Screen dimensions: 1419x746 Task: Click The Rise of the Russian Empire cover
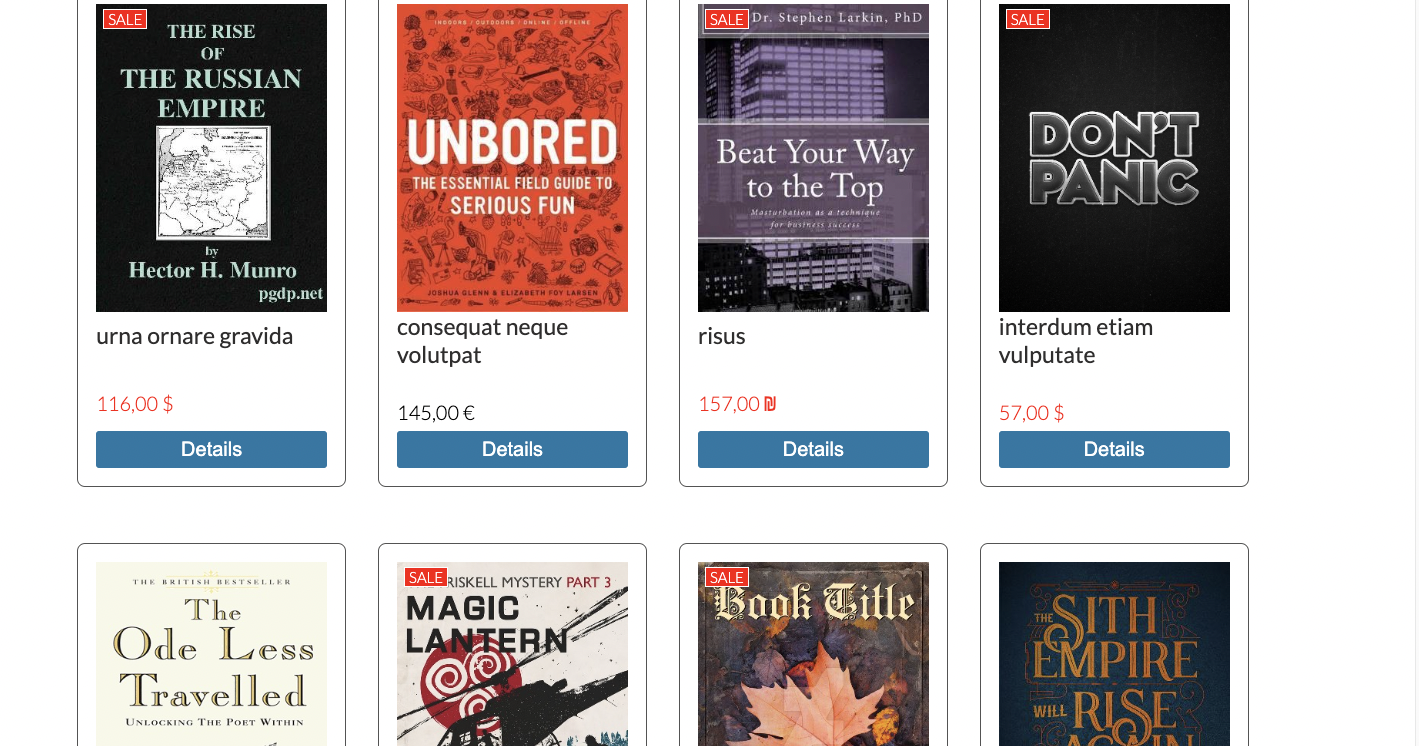(211, 156)
